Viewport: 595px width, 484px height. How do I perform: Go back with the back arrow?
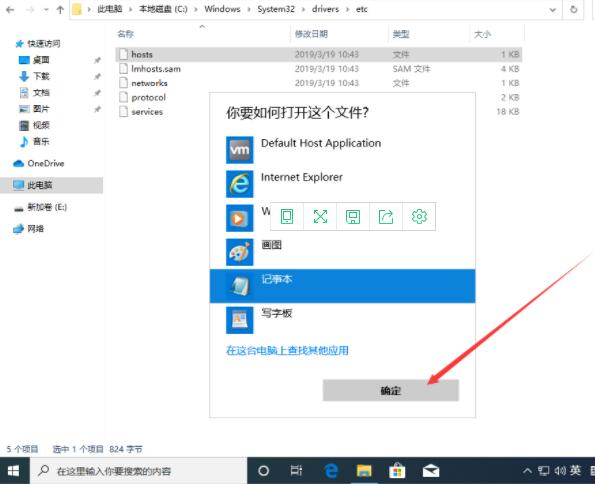coord(10,9)
